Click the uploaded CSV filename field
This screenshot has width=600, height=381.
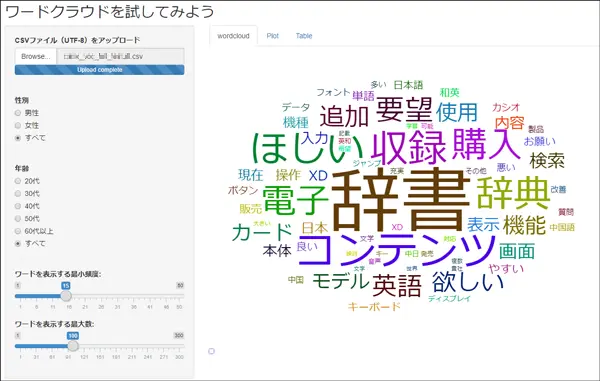120,56
